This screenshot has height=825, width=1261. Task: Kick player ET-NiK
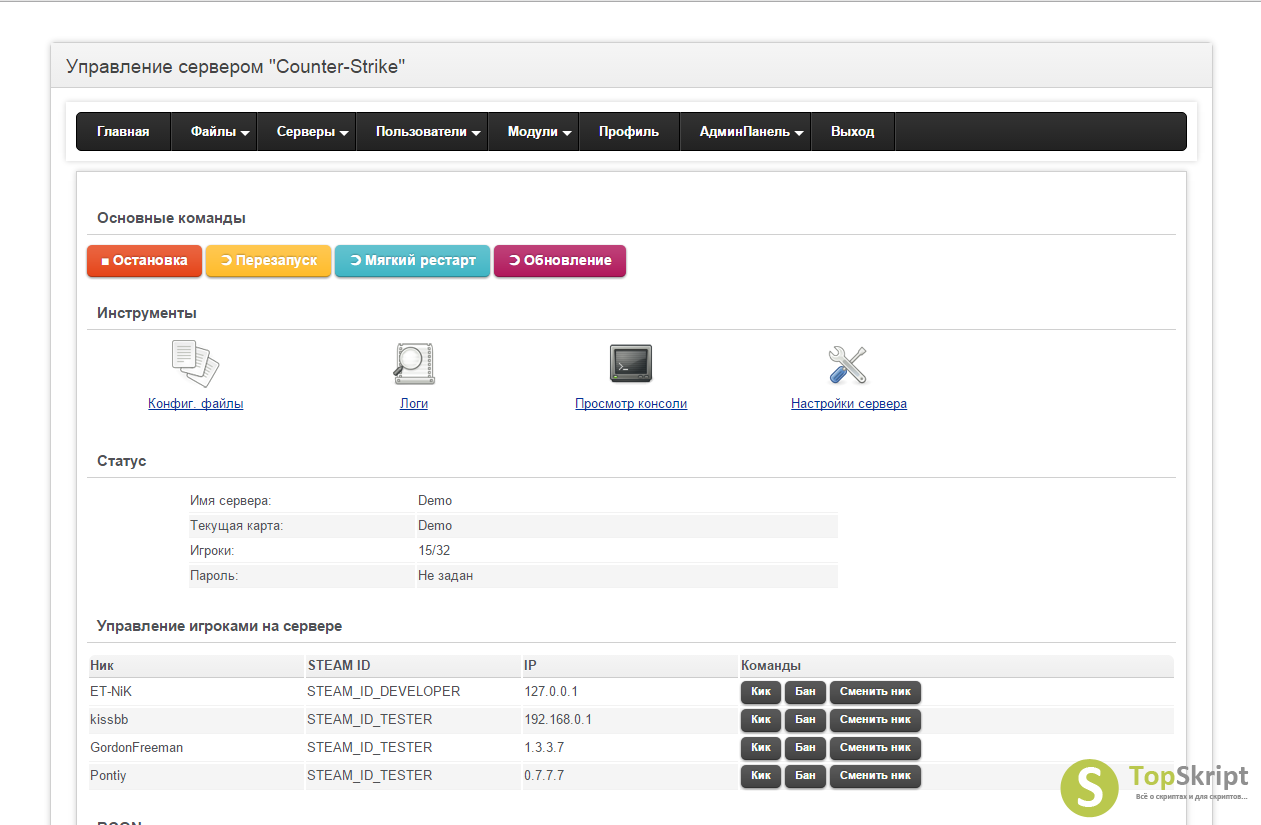pyautogui.click(x=761, y=692)
